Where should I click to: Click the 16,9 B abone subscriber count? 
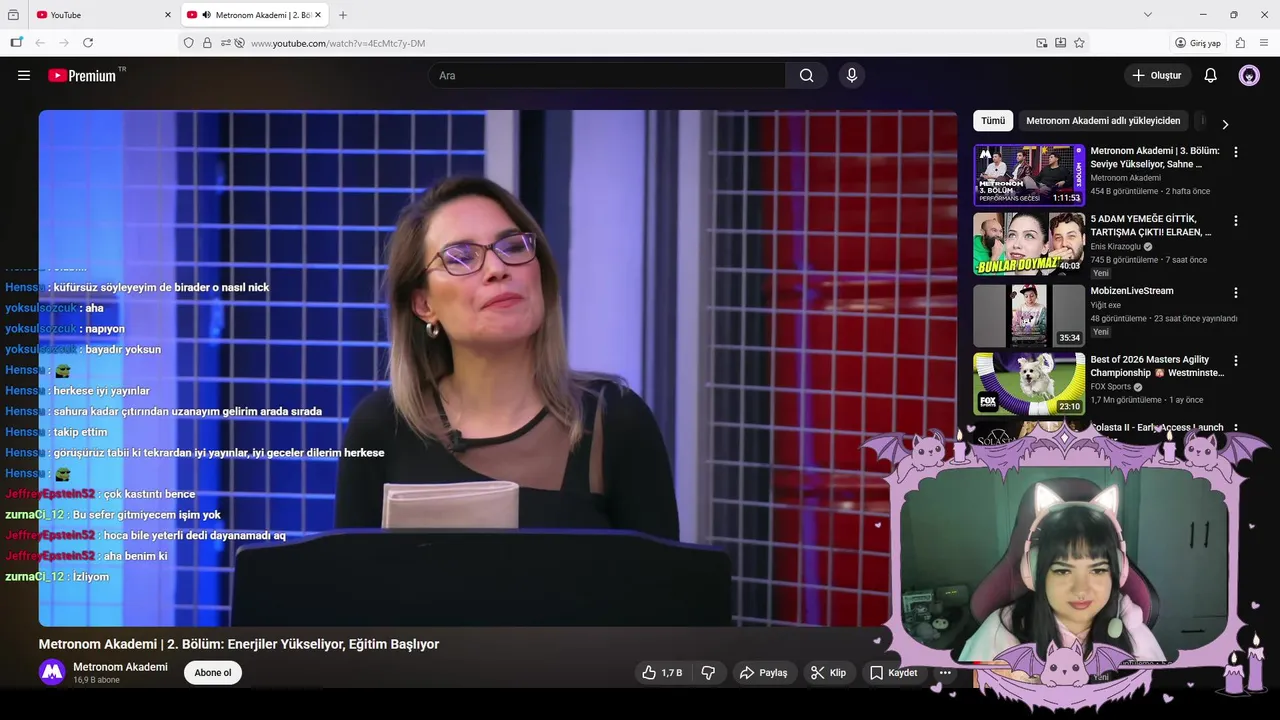pos(96,680)
